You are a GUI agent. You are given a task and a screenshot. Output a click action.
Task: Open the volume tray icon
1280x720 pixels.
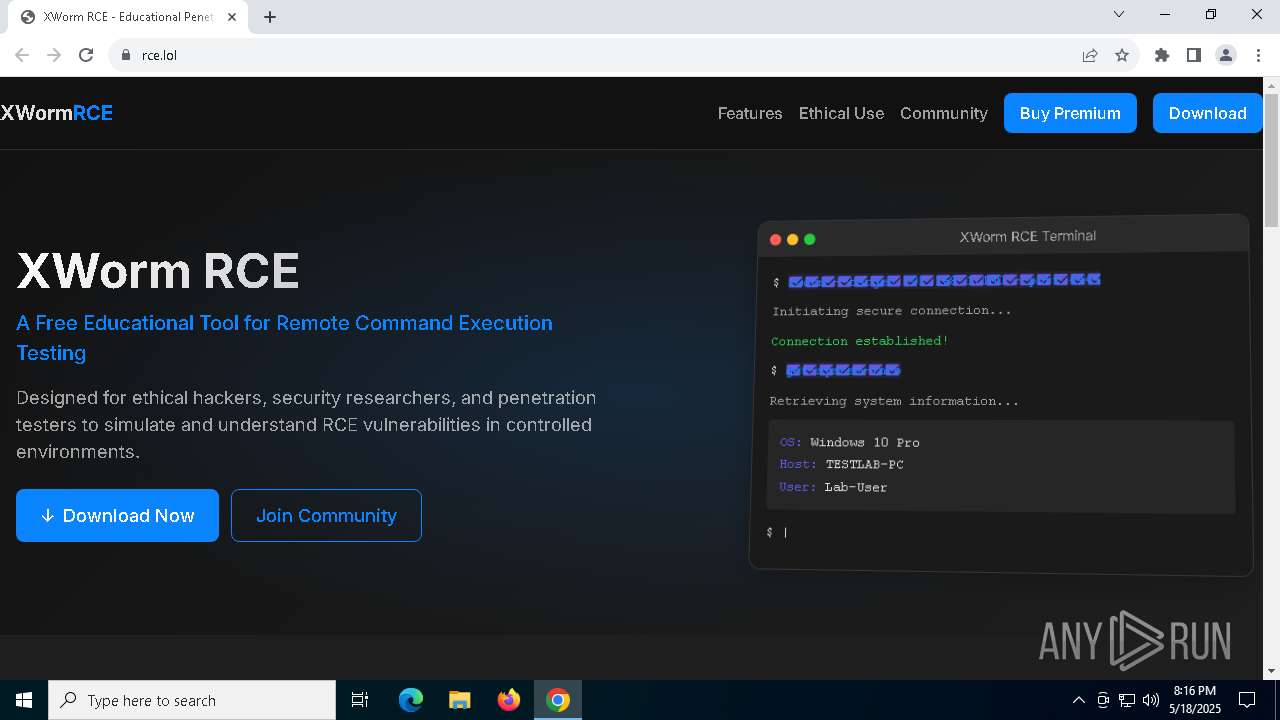coord(1151,700)
